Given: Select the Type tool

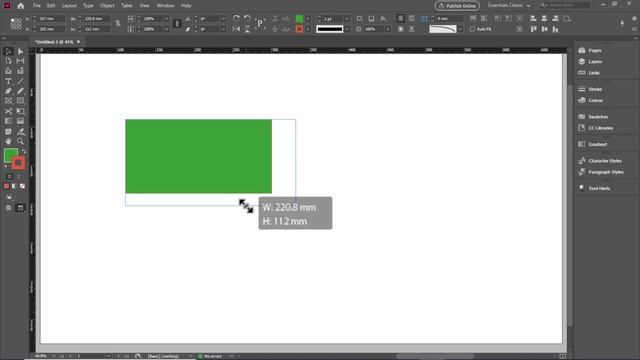Looking at the screenshot, I should 8,81.
